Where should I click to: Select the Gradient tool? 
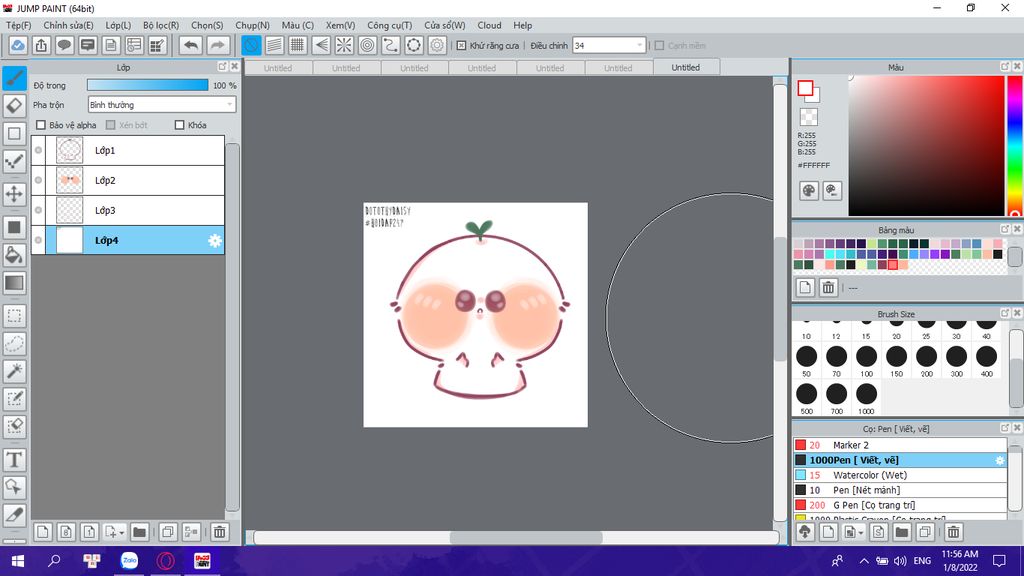tap(14, 283)
